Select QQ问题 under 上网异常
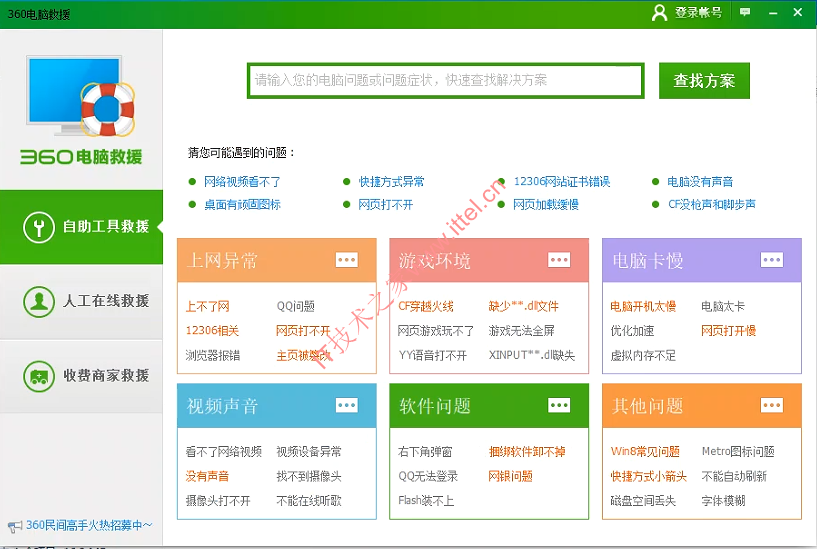 (x=295, y=306)
